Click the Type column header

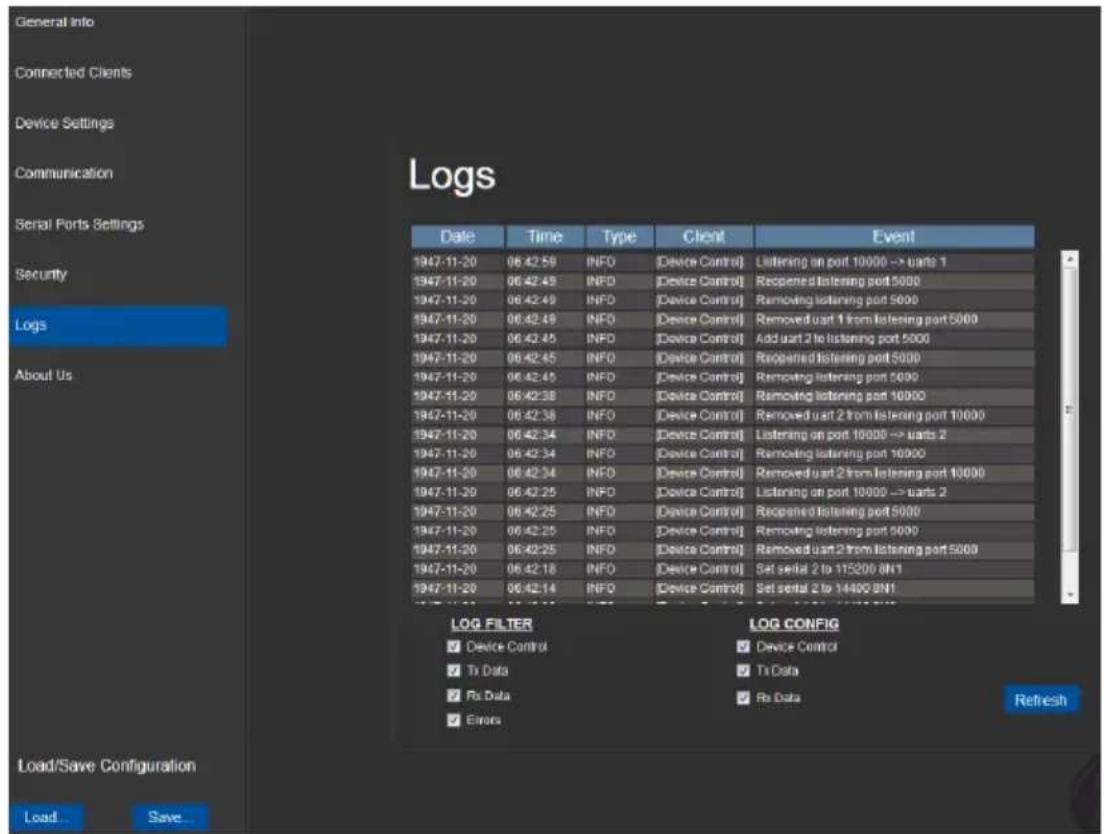pos(620,236)
